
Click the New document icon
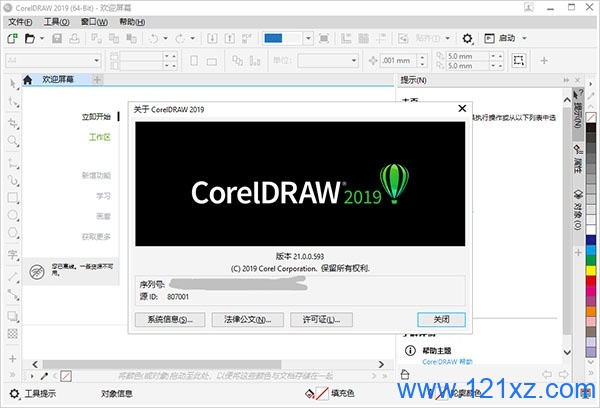click(12, 38)
